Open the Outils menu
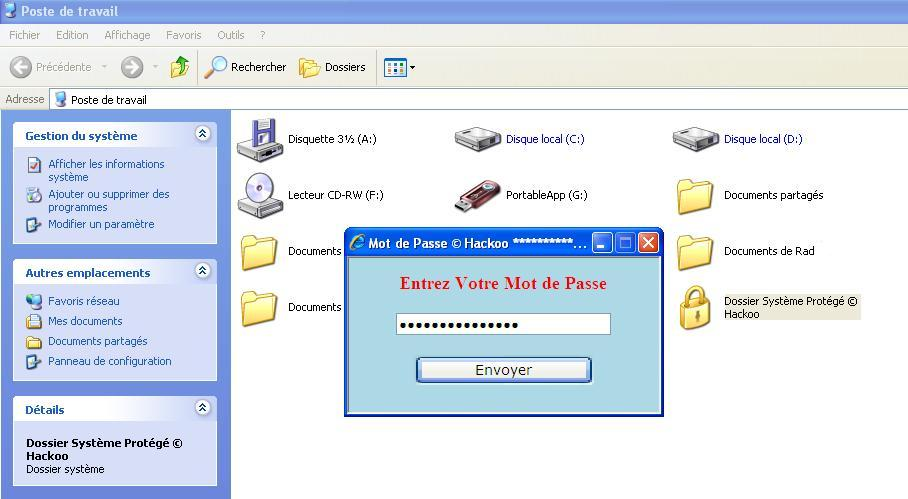 pos(230,35)
